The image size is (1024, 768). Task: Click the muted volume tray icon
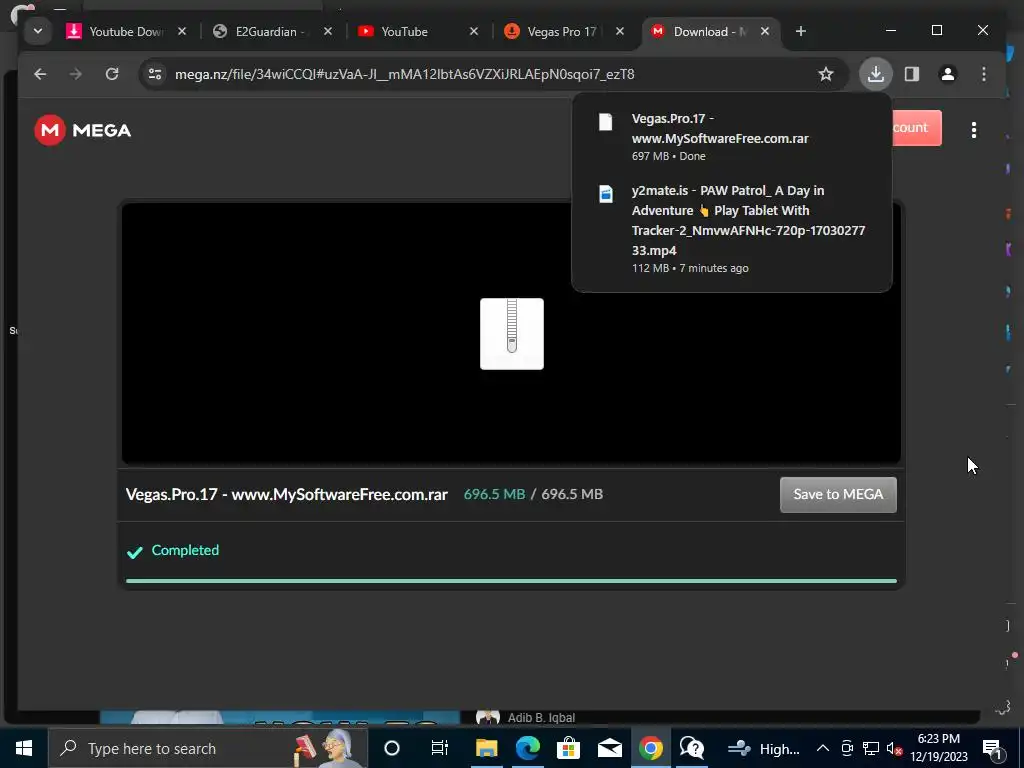(895, 748)
